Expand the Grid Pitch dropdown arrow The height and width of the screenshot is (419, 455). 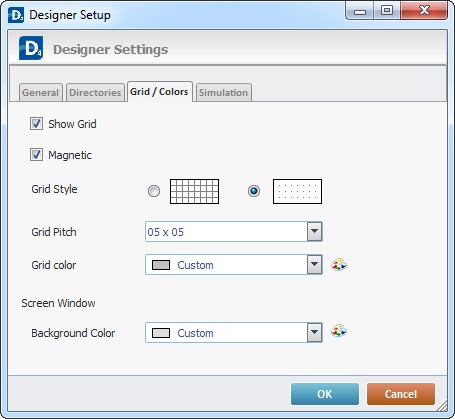tap(314, 232)
